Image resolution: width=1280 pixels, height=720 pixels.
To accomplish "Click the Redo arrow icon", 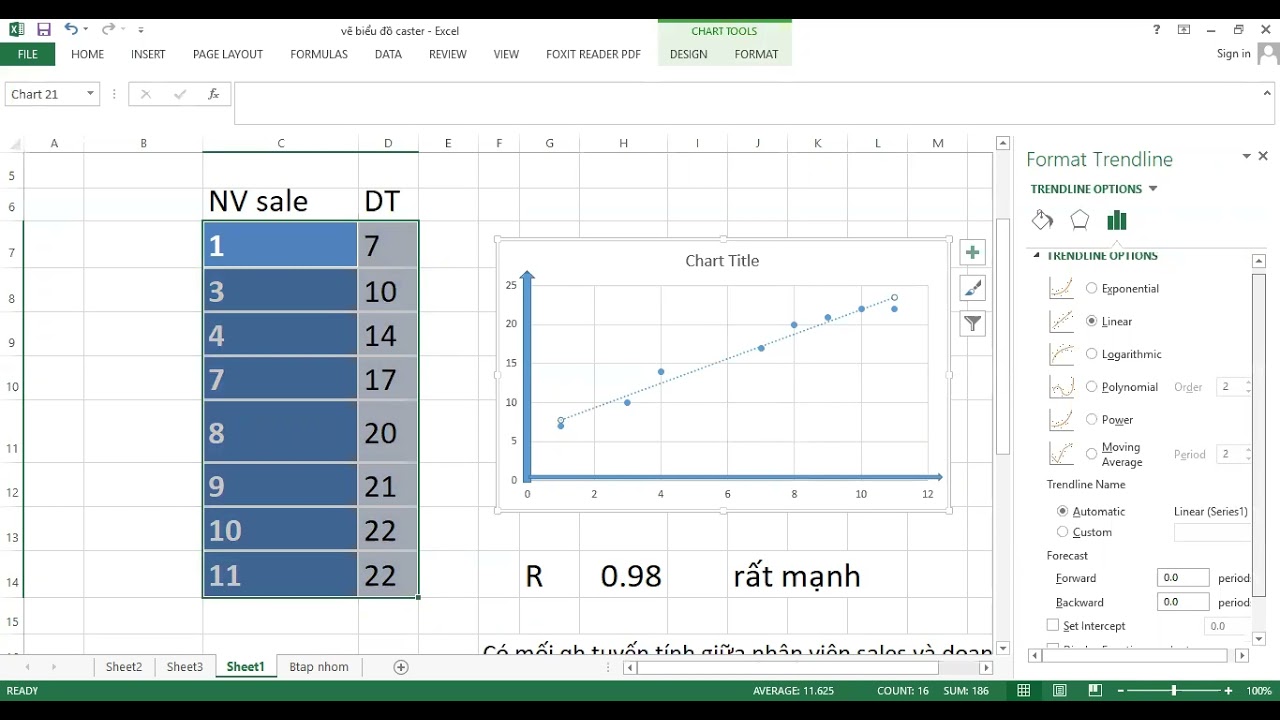I will (111, 30).
